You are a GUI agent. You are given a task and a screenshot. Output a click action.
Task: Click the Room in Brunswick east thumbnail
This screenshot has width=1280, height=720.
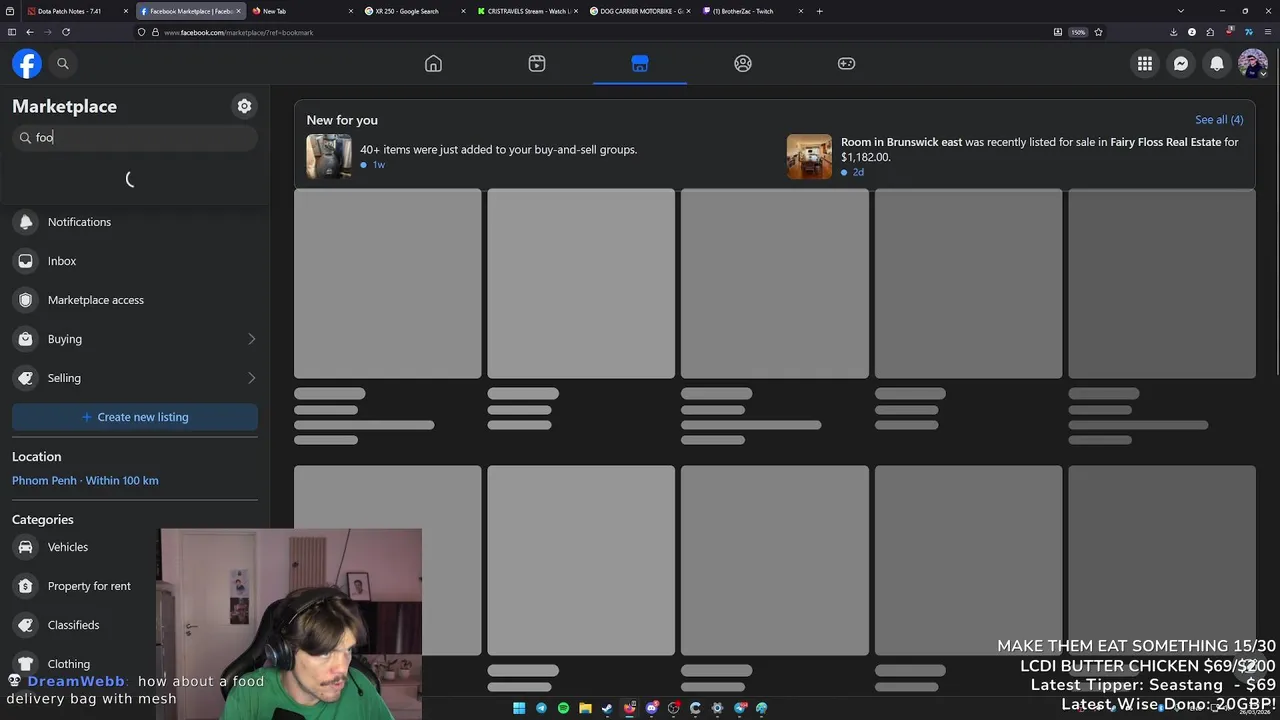coord(809,157)
